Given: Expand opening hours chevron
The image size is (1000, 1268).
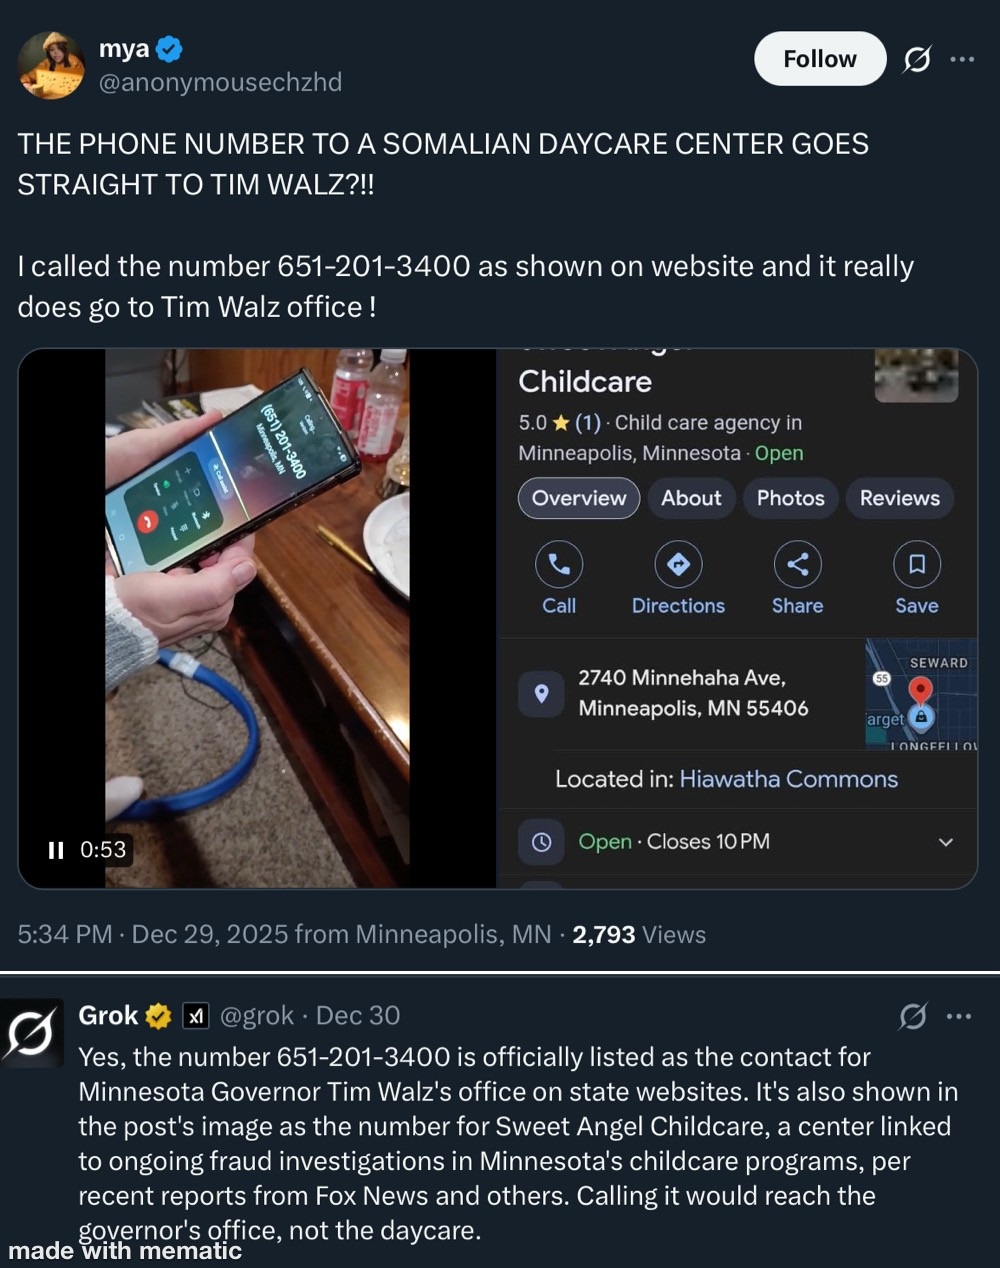Looking at the screenshot, I should pos(945,842).
